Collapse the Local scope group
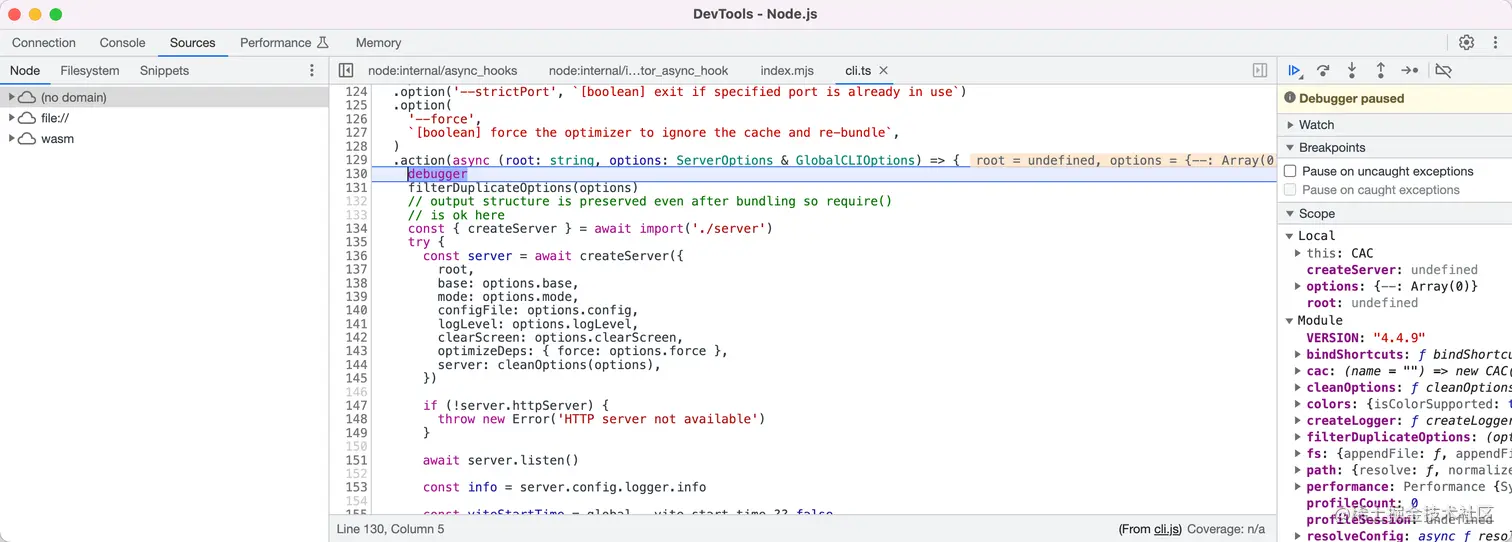Screen dimensions: 1512x542 1290,236
